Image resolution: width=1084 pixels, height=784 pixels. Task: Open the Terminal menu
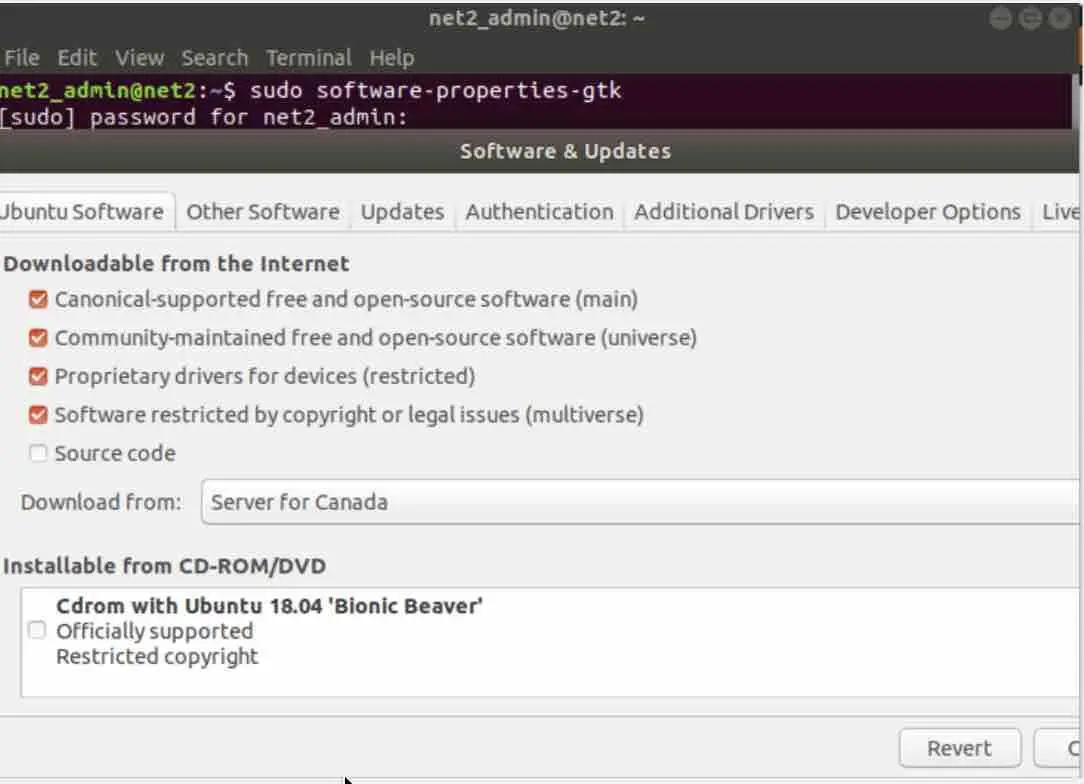click(309, 58)
